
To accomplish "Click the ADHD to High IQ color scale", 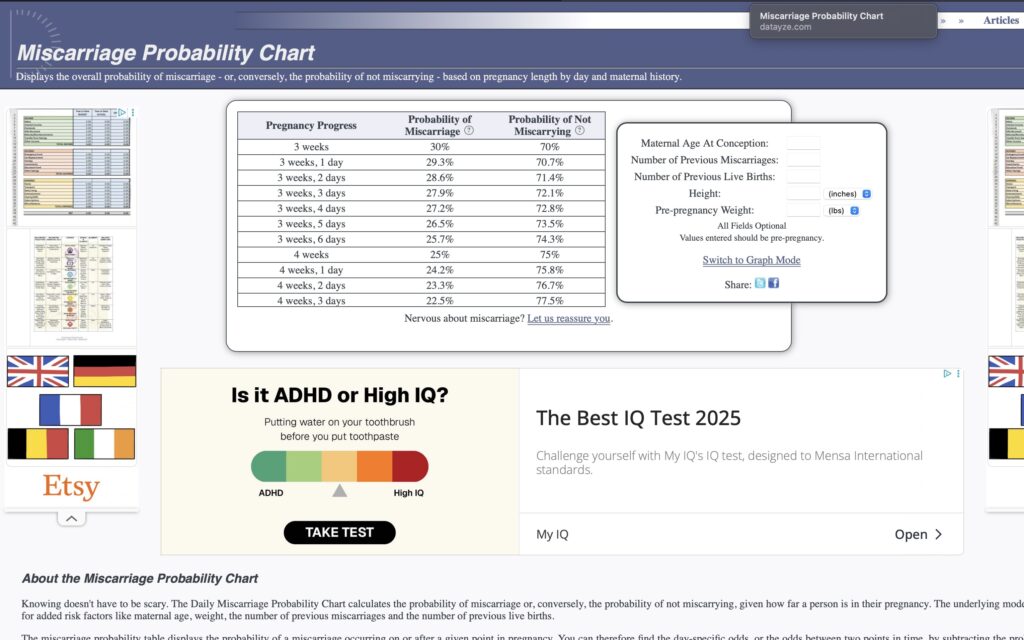I will coord(339,466).
